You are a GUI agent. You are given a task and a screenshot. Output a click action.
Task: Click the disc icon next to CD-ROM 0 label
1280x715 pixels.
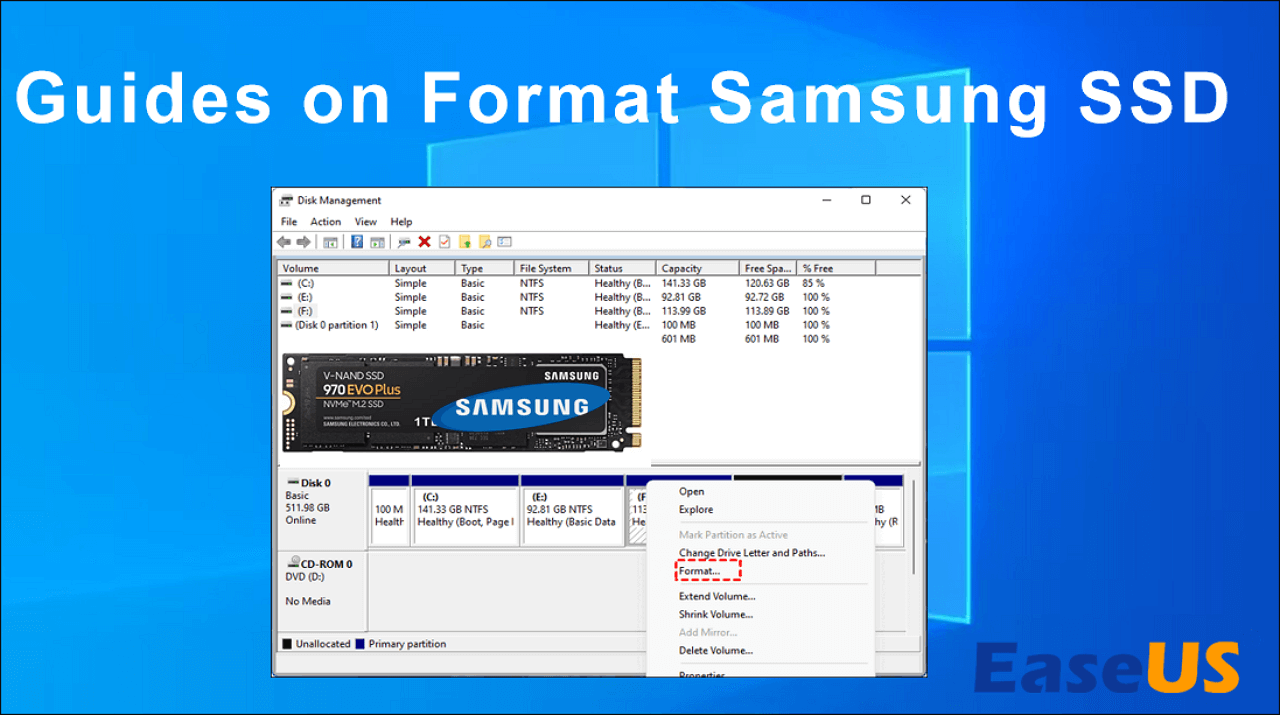(x=293, y=564)
